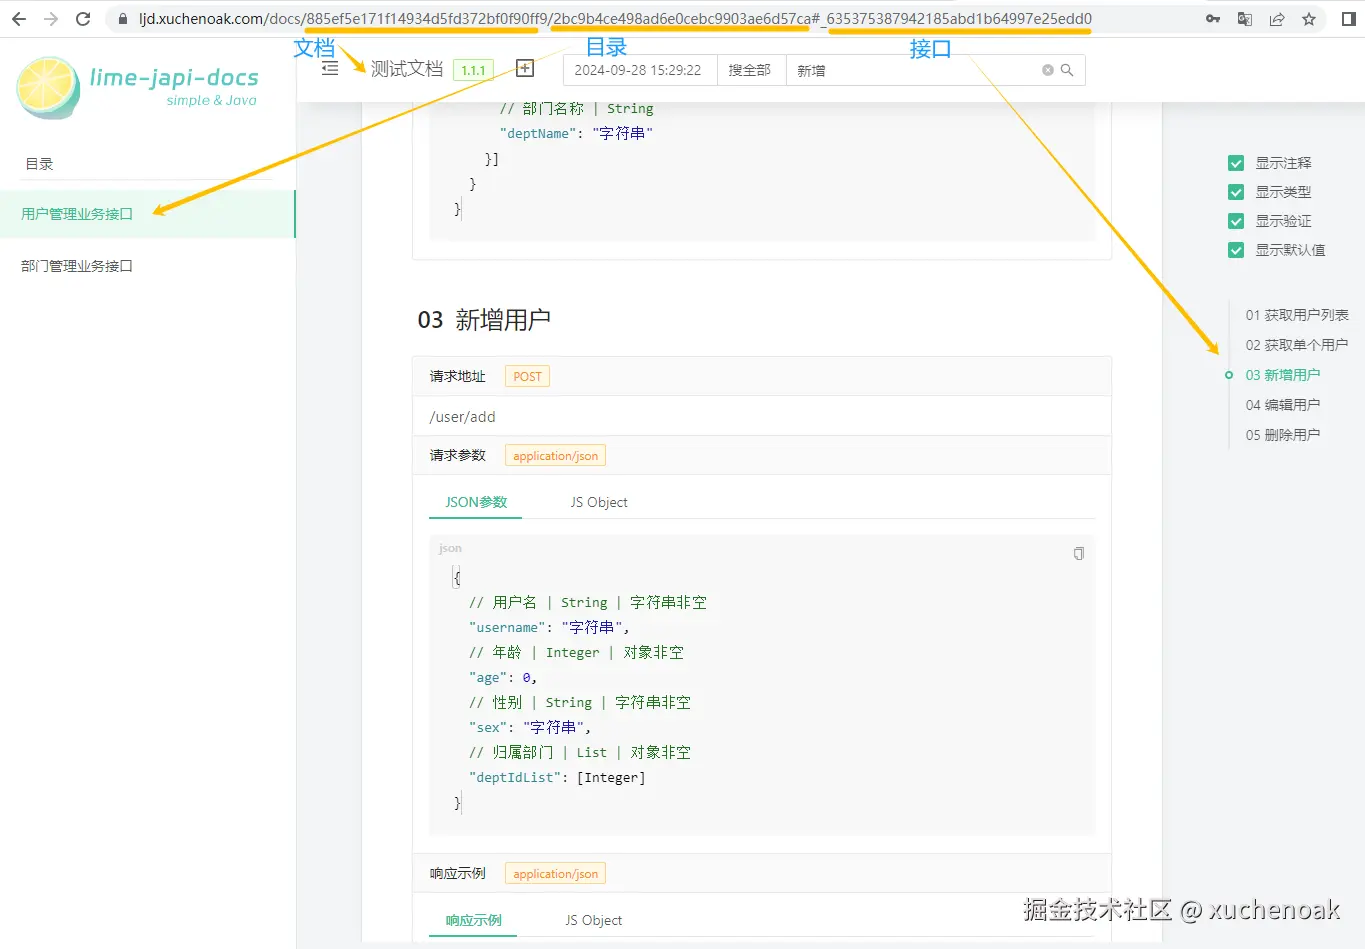This screenshot has height=949, width=1365.
Task: Click the "deptIdList" key in JSON
Action: [515, 777]
